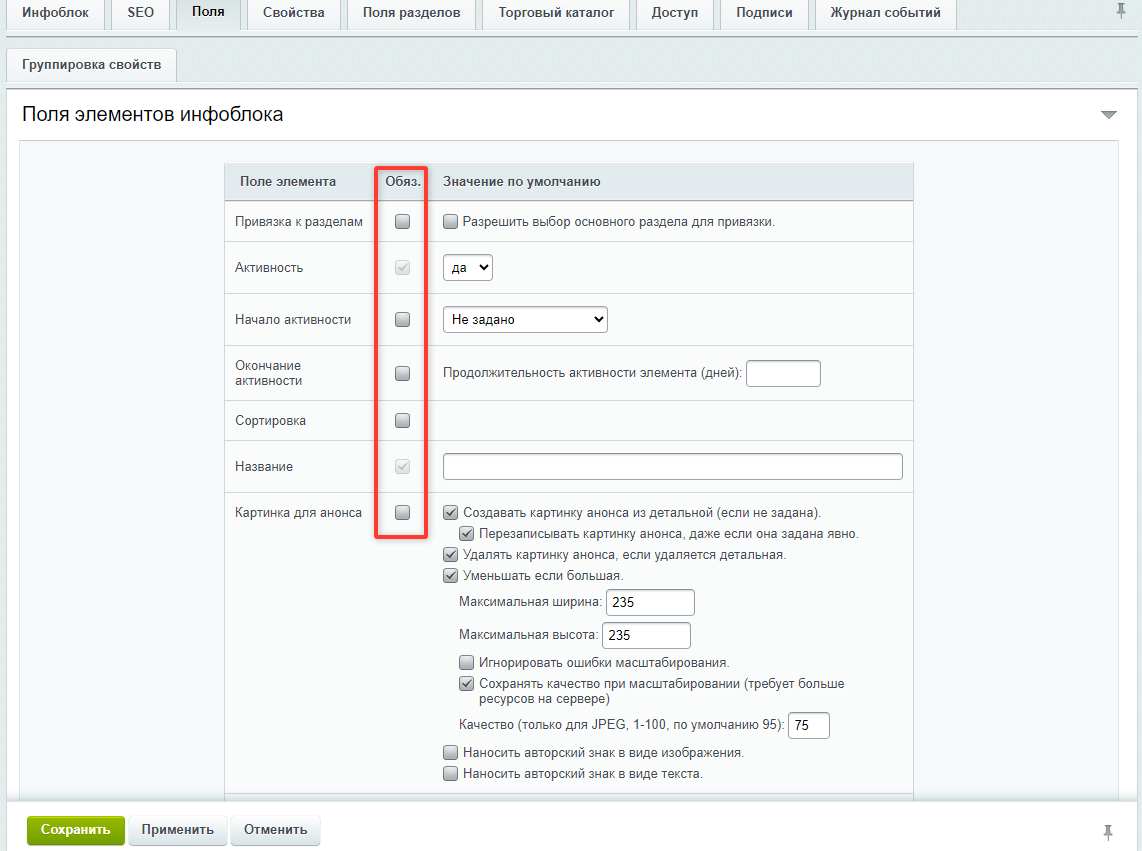Uncheck Сохранять качество при масштабировании
1142x851 pixels.
tap(467, 683)
